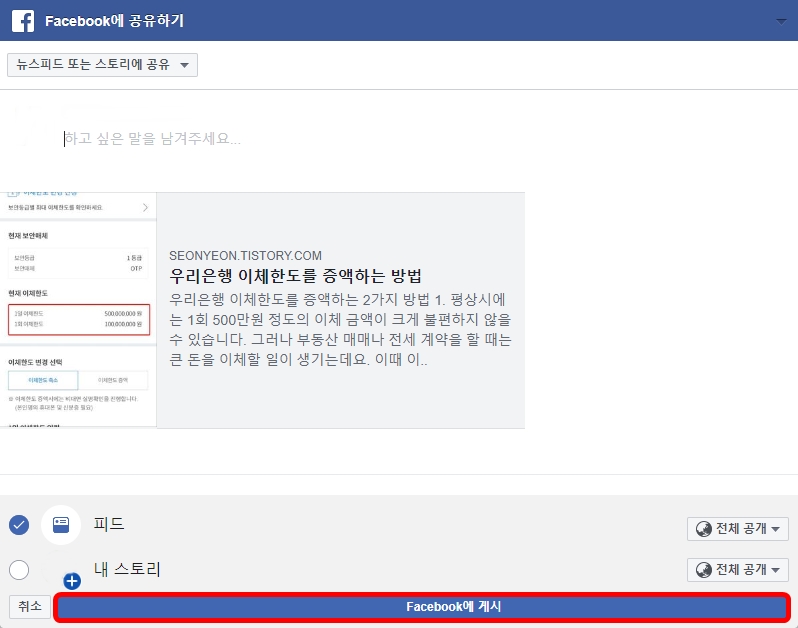Click the SEONYEON.TISTORY.COM source text
This screenshot has height=628, width=798.
point(245,255)
